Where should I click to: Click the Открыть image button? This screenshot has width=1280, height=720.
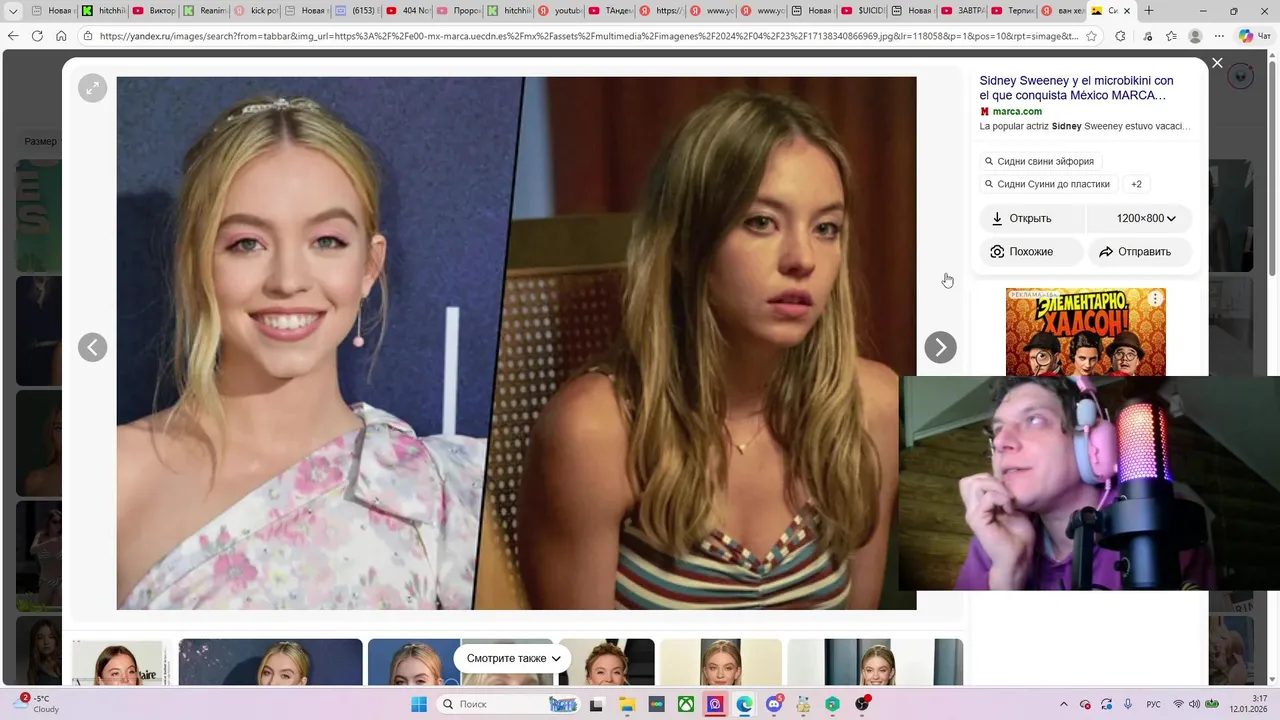pyautogui.click(x=1032, y=218)
